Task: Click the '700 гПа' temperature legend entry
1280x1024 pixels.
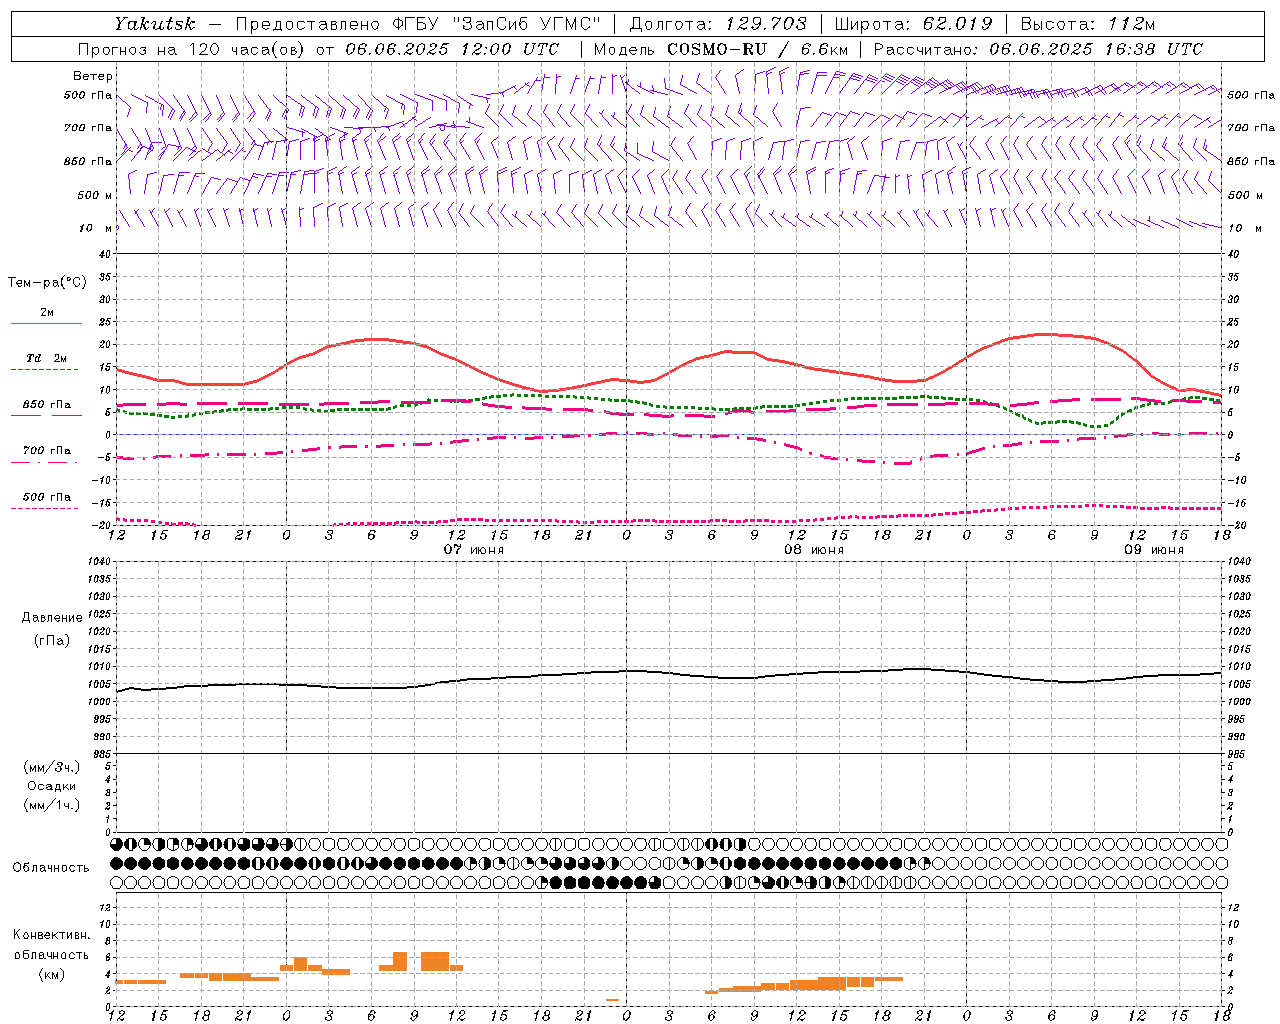Action: (x=46, y=451)
